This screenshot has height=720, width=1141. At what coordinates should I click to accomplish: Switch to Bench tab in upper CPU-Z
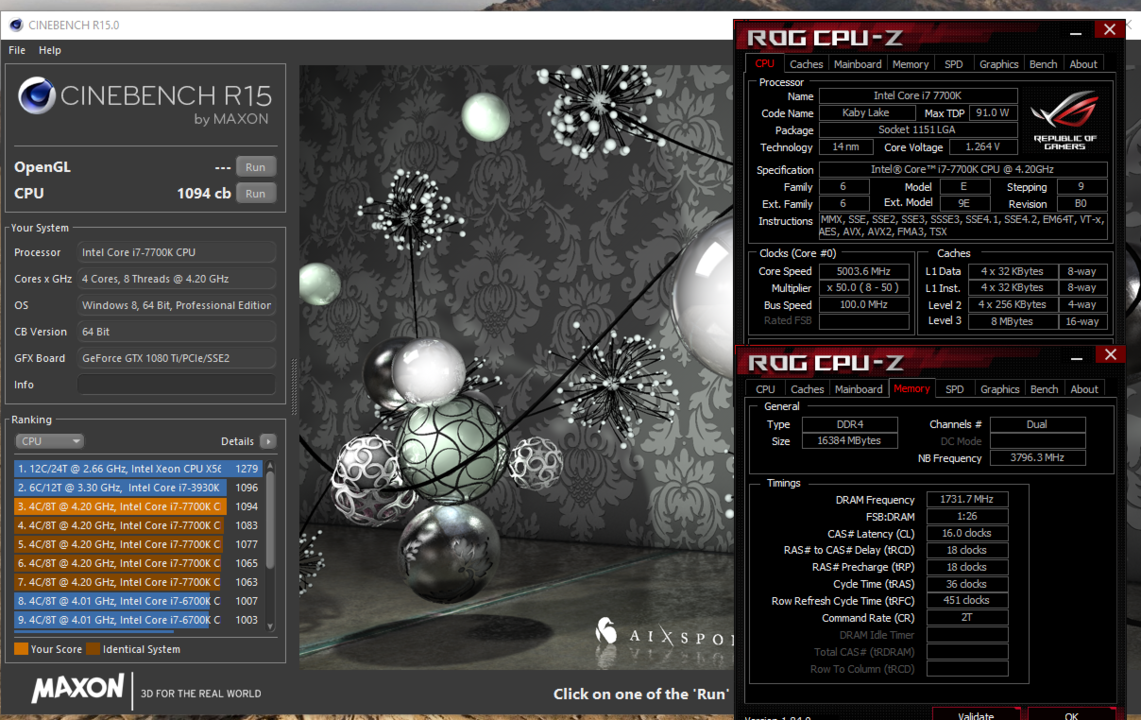(x=1043, y=64)
